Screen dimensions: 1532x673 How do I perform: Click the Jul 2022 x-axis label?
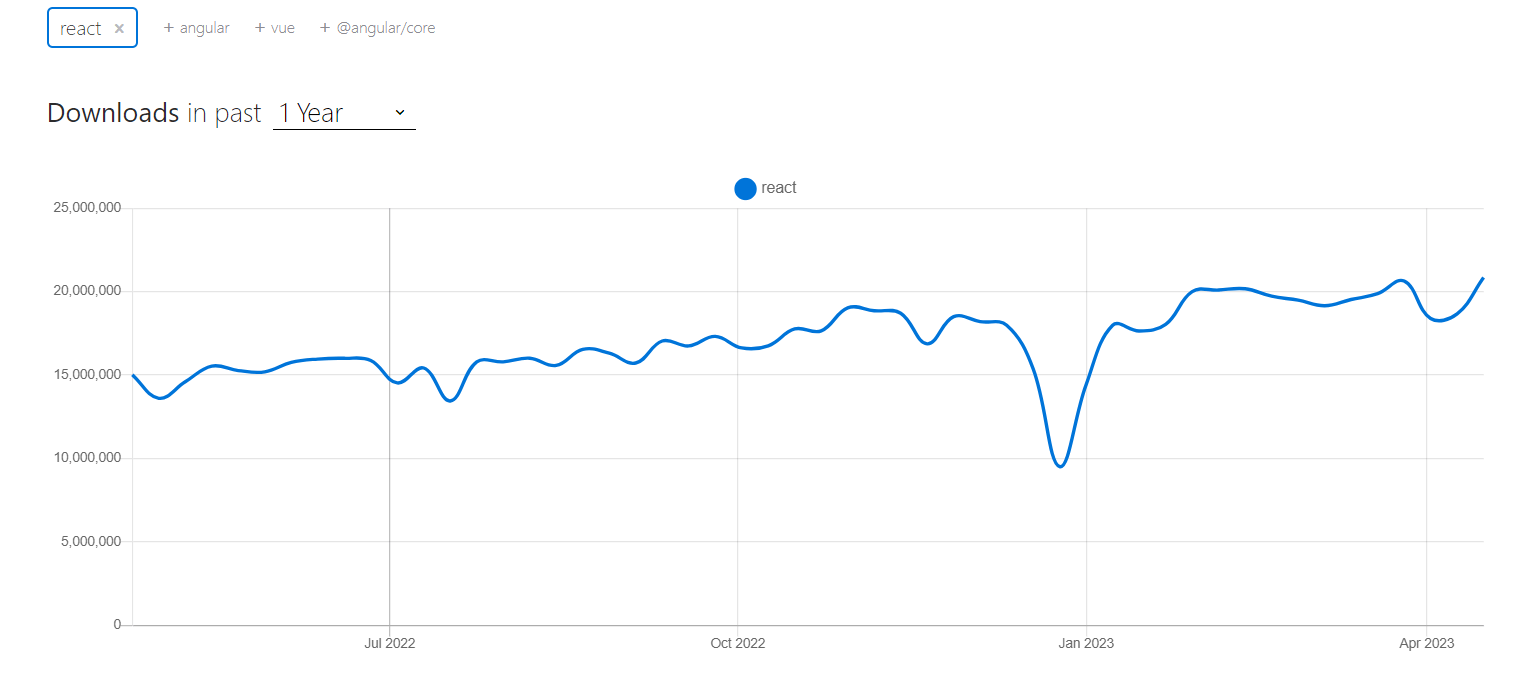[x=389, y=643]
